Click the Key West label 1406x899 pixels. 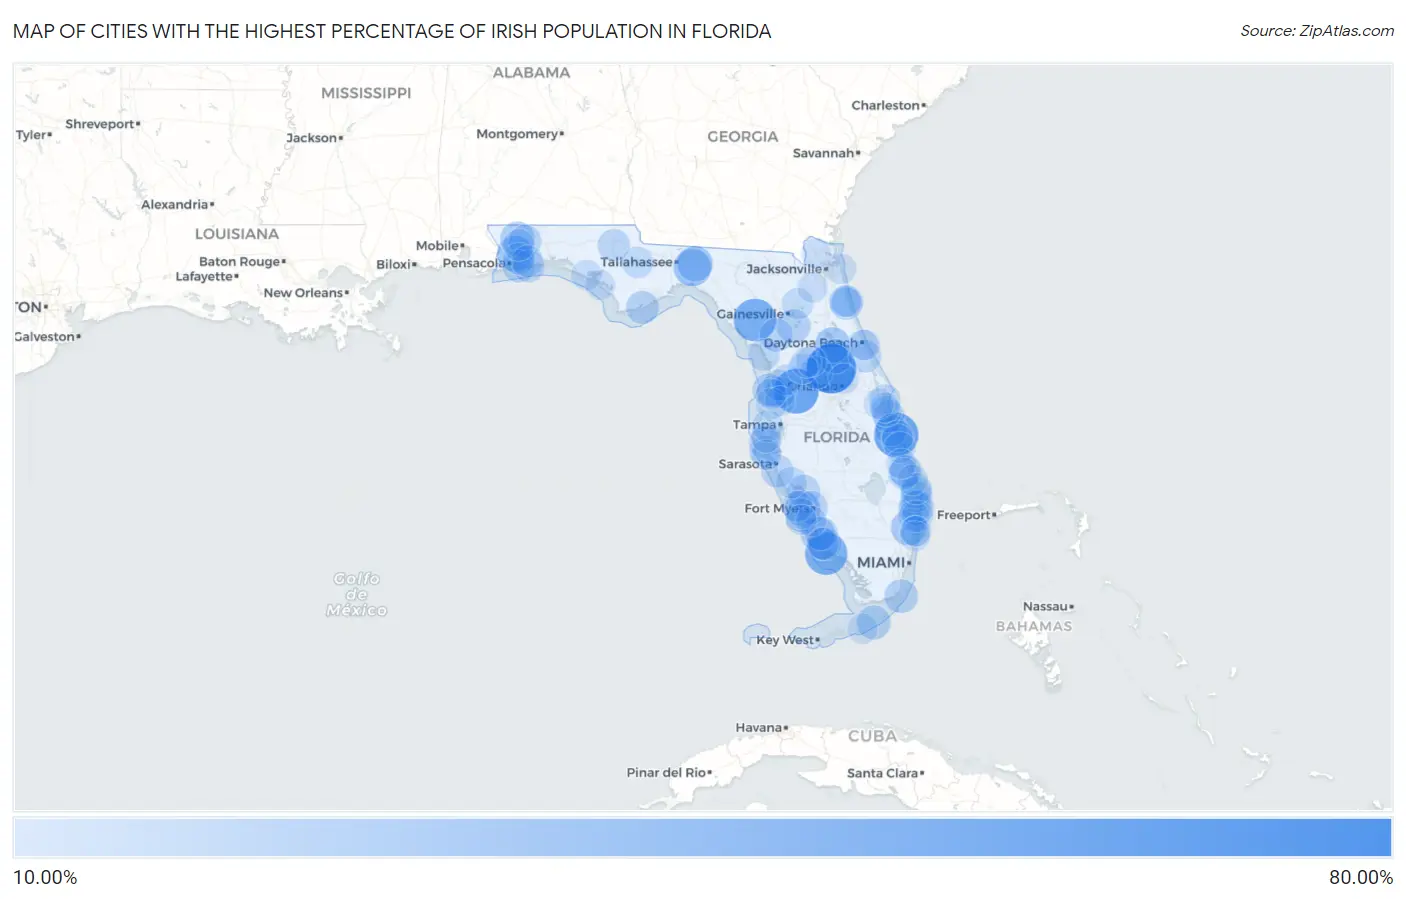tap(785, 640)
